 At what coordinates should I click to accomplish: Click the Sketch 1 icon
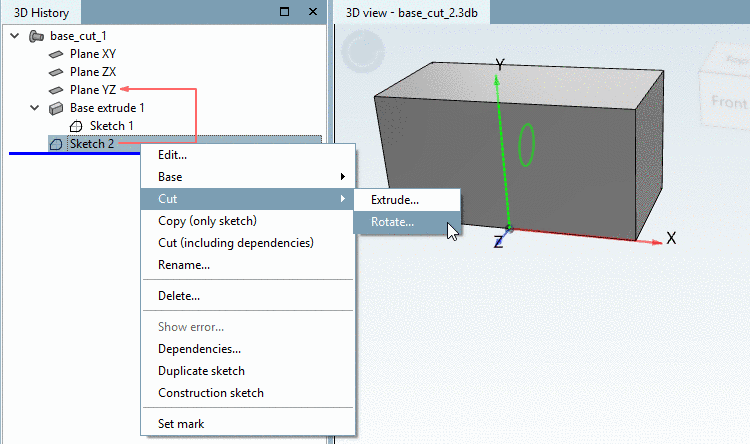click(x=76, y=126)
